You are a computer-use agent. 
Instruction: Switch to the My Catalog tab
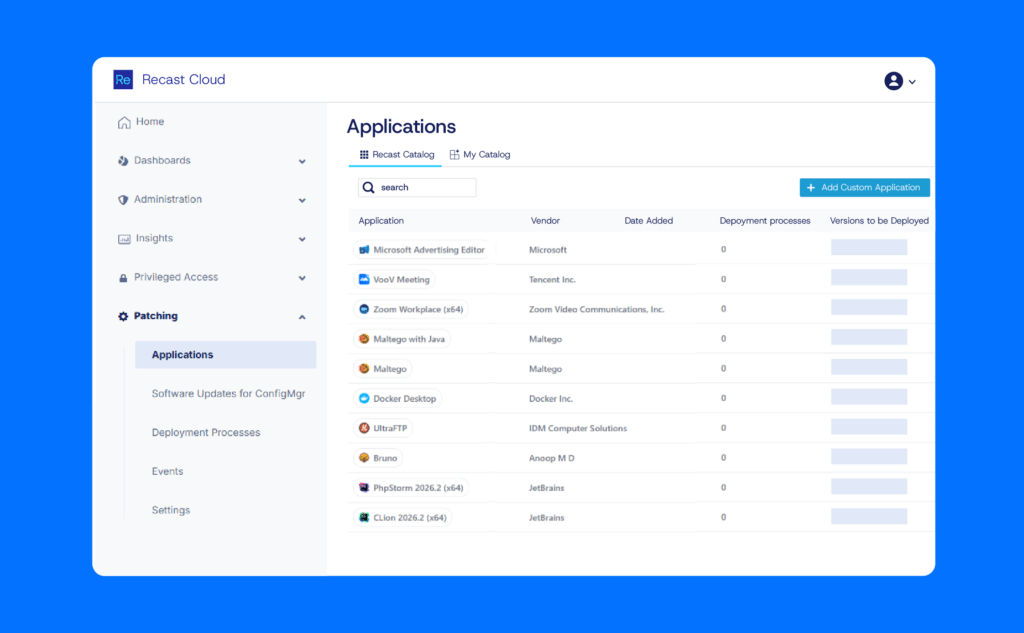click(480, 155)
